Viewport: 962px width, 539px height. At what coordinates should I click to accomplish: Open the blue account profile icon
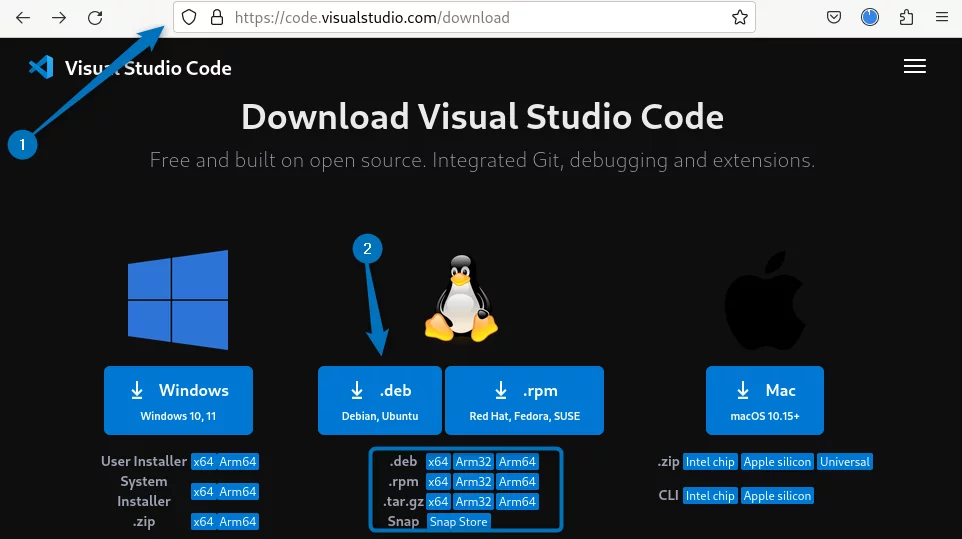[x=870, y=17]
